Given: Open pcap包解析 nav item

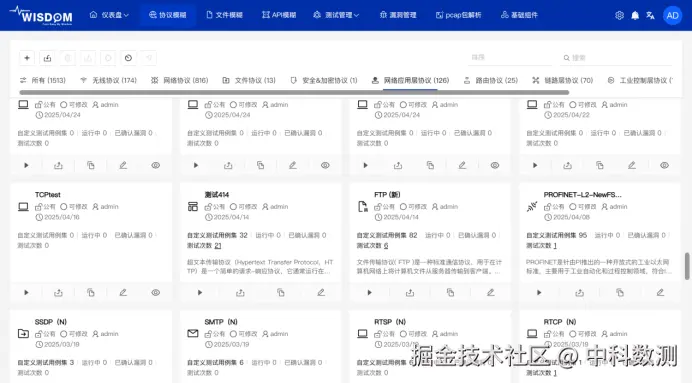Looking at the screenshot, I should click(x=459, y=15).
